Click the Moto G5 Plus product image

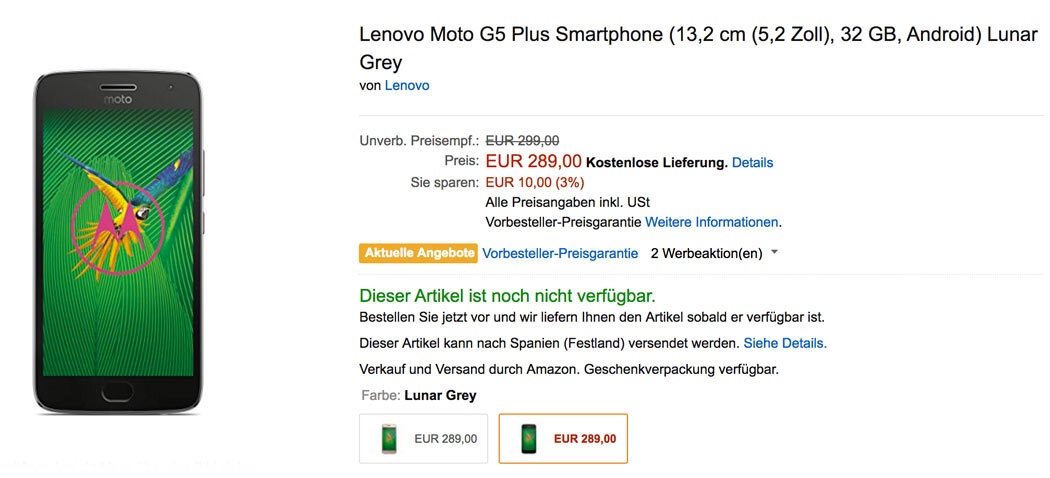pos(117,240)
